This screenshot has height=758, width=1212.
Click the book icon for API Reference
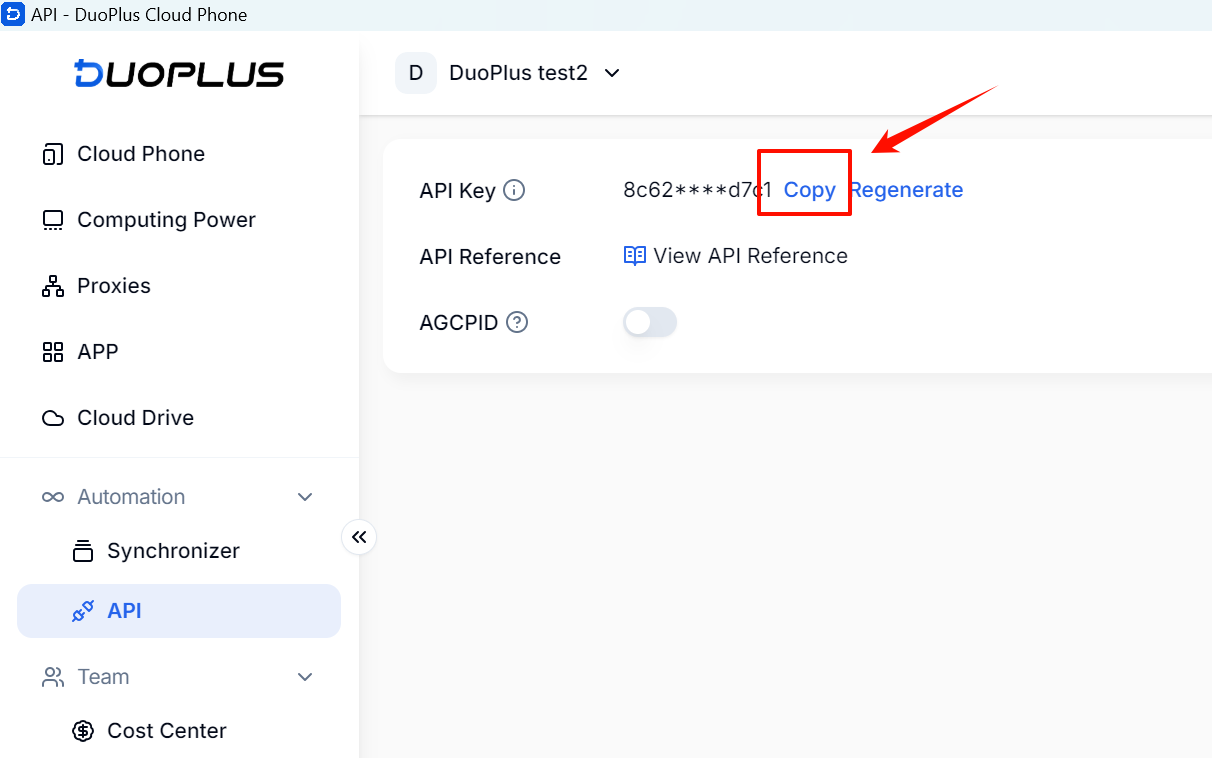coord(635,256)
